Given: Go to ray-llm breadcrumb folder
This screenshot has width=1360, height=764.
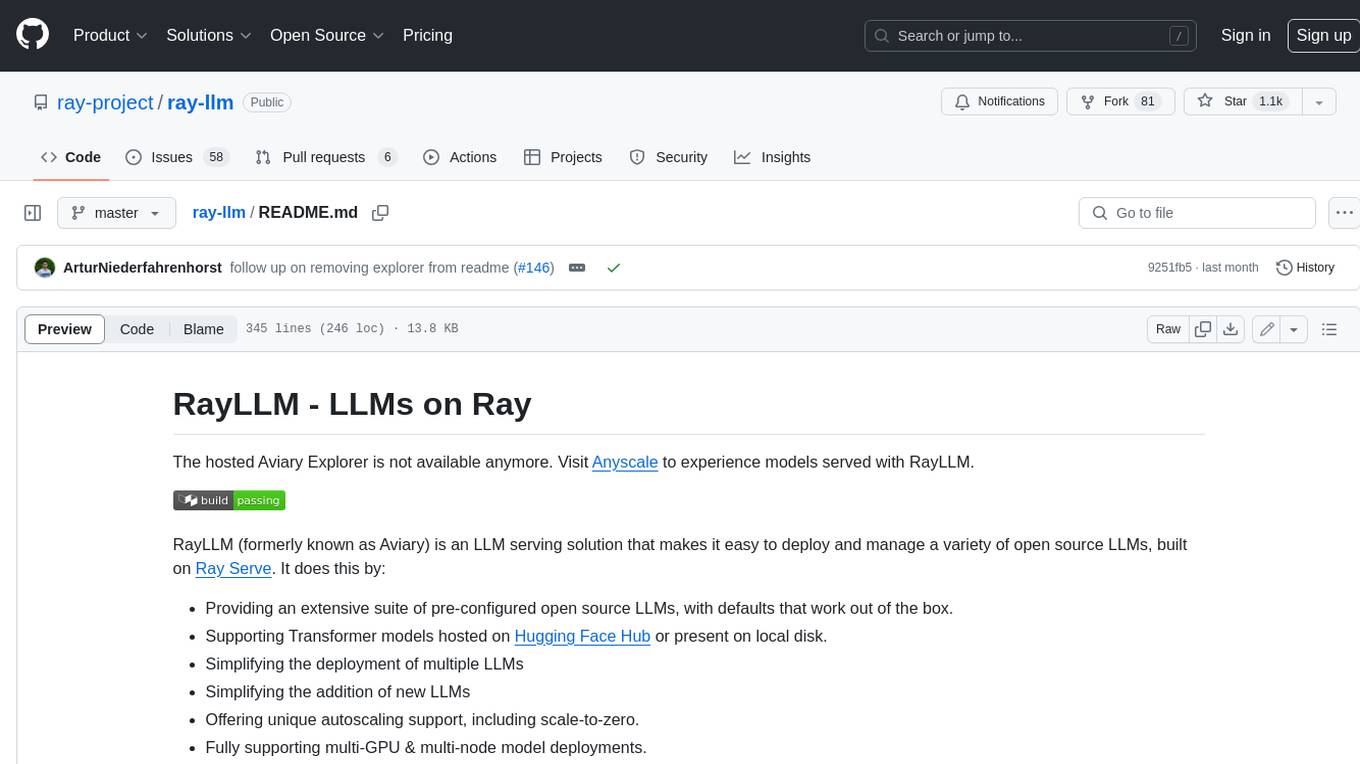Looking at the screenshot, I should click(x=219, y=213).
